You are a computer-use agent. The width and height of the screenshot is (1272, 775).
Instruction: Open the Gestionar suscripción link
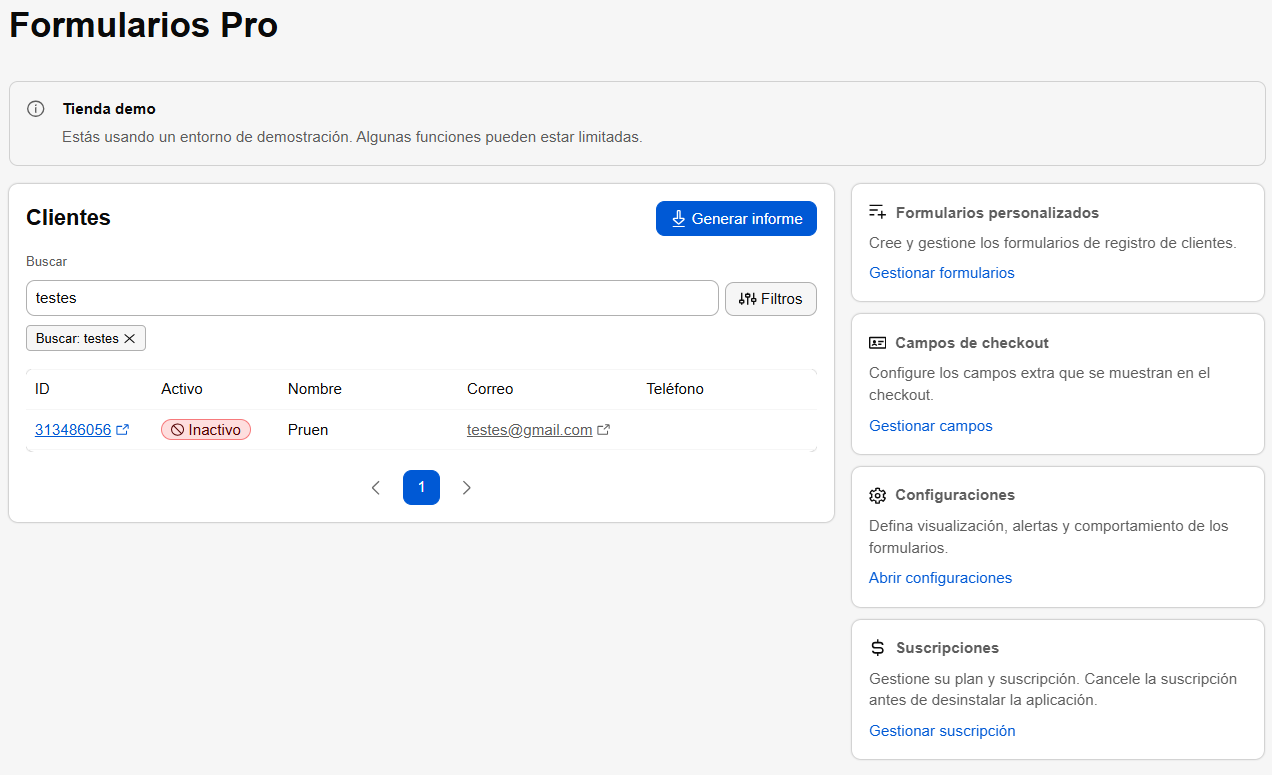(942, 731)
